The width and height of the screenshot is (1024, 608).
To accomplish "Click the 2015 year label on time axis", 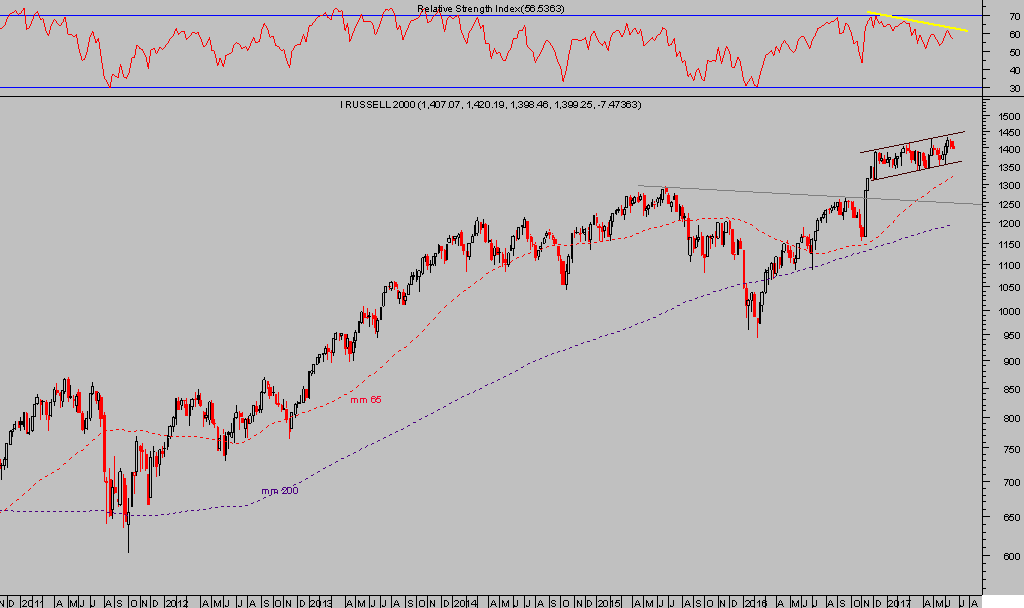I will tap(611, 603).
